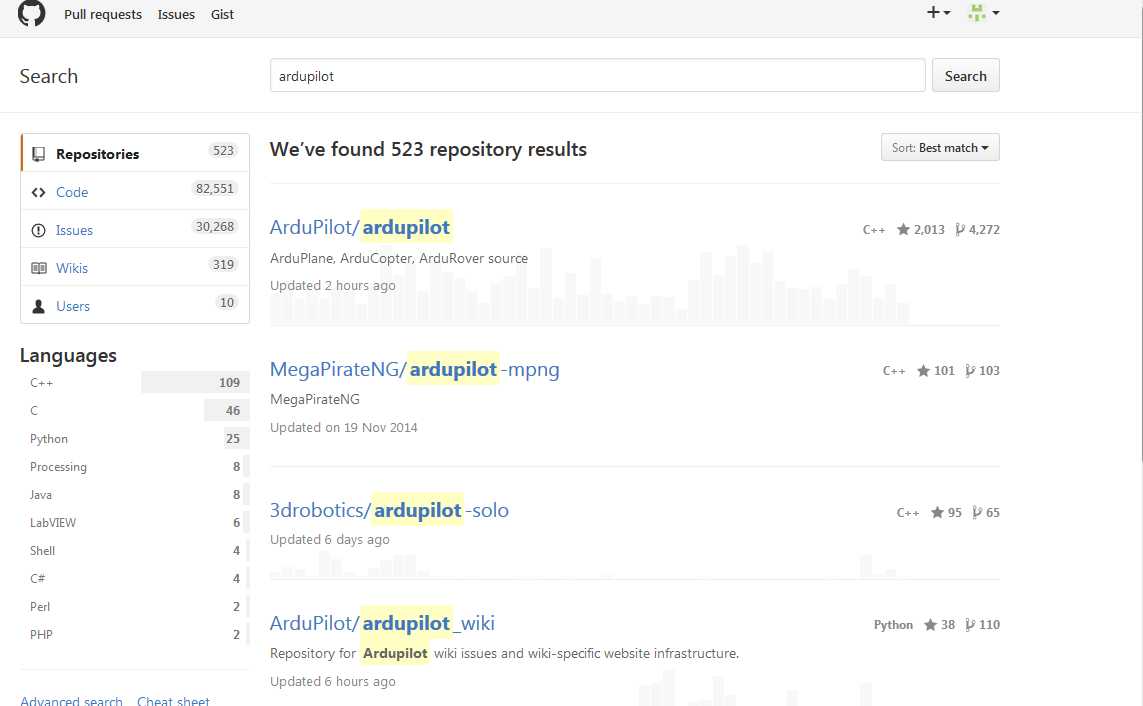The height and width of the screenshot is (706, 1143).
Task: Click fork icon for ardupilot_wiki (110)
Action: [x=970, y=624]
